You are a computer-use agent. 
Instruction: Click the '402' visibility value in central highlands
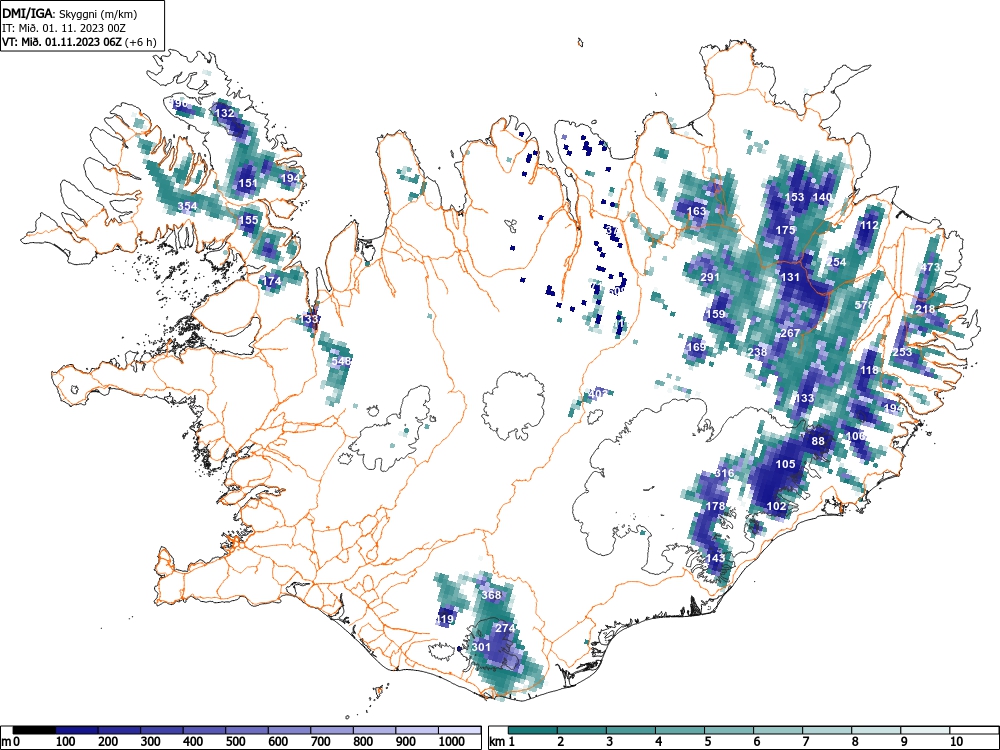click(598, 393)
